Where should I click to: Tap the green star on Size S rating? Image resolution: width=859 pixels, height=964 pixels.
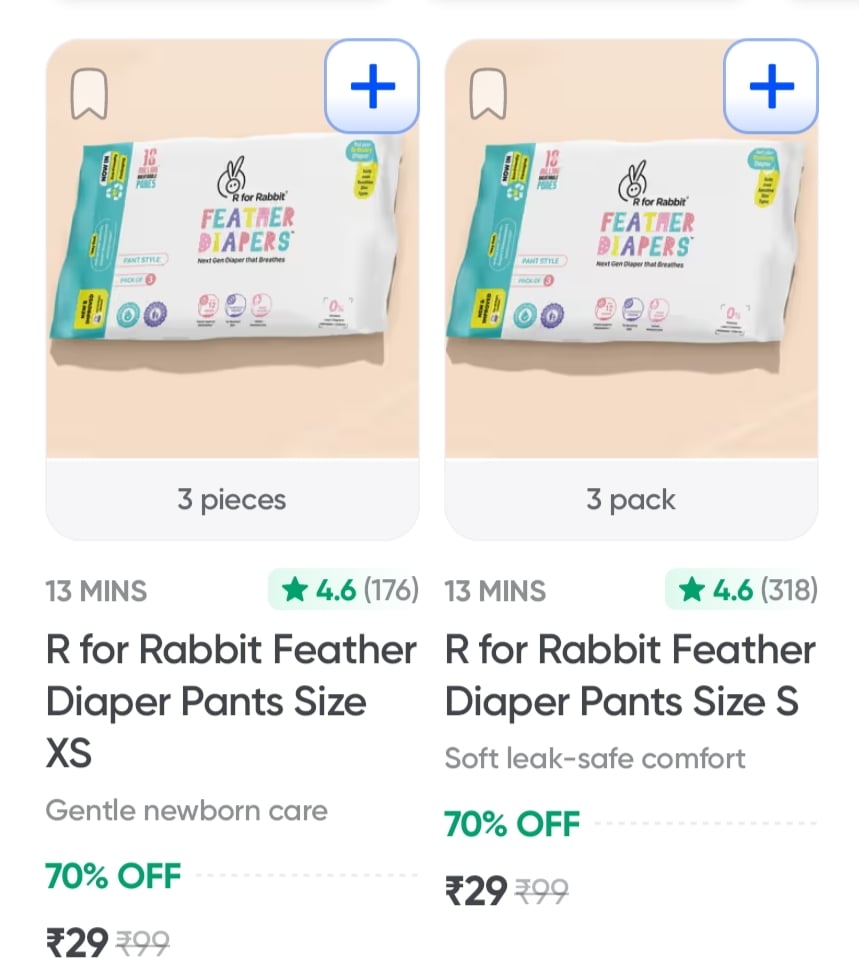691,591
